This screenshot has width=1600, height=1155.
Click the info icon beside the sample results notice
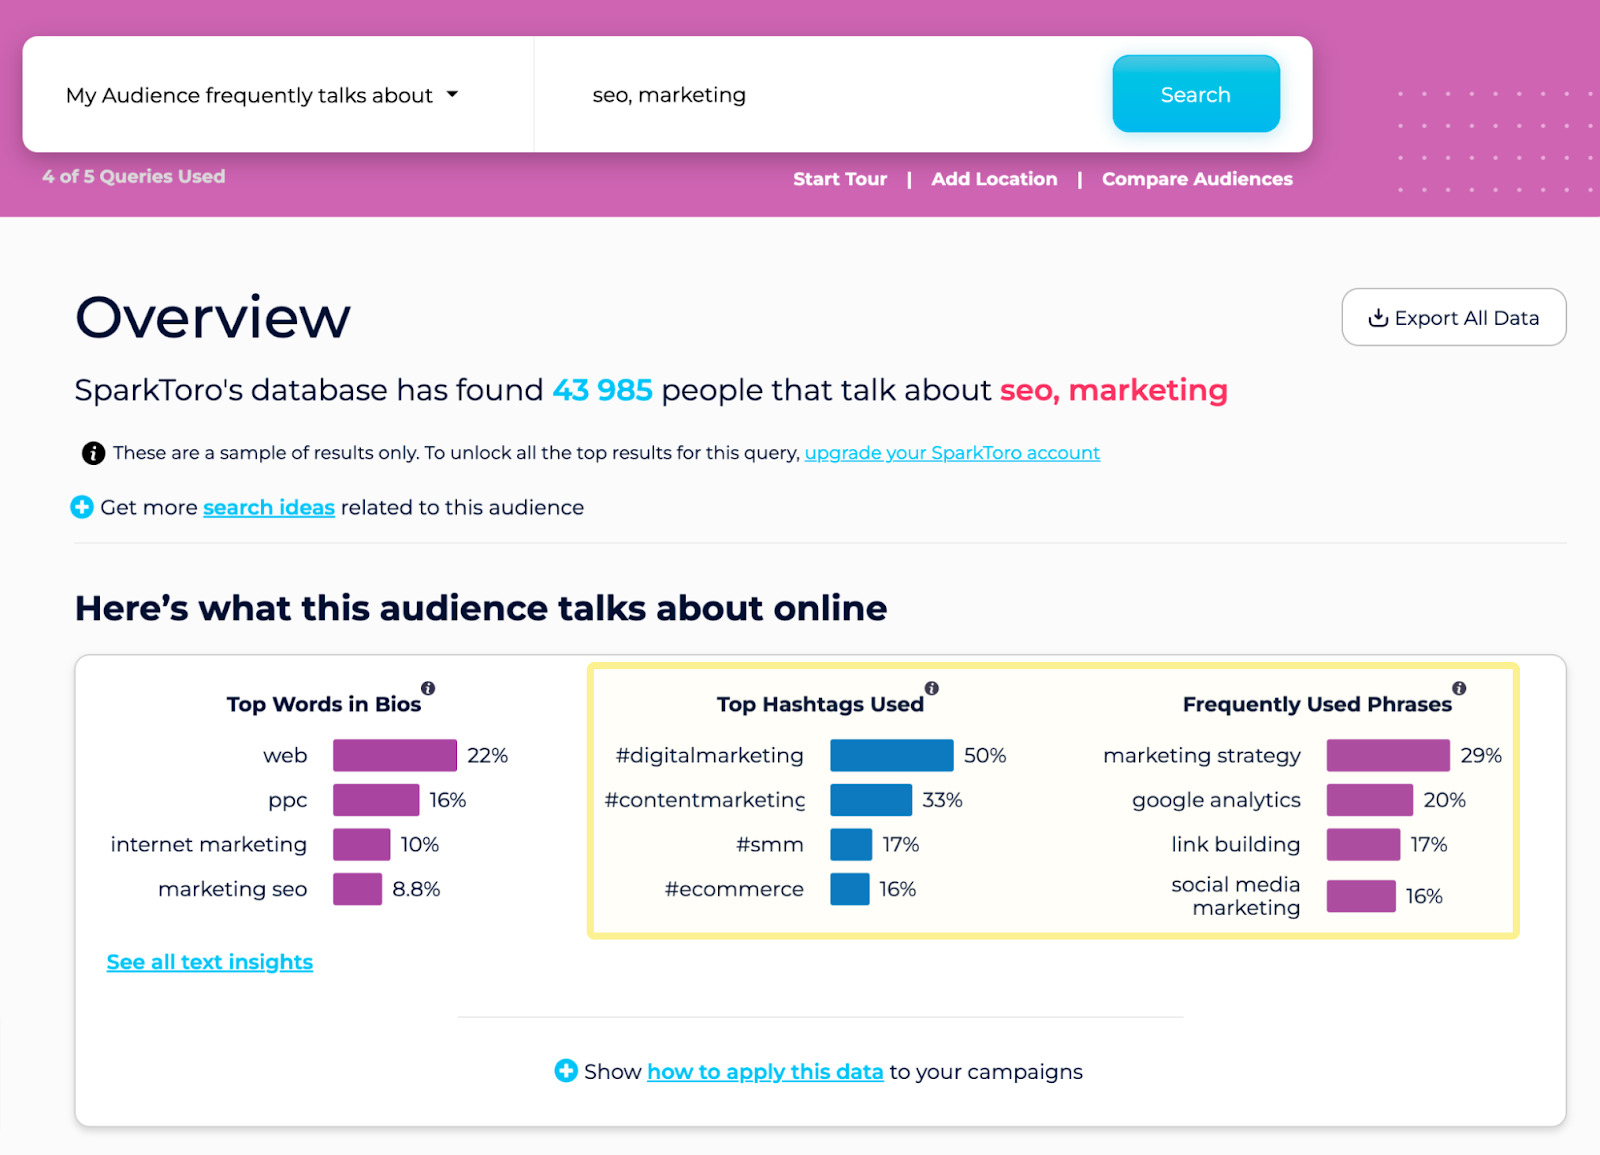91,452
